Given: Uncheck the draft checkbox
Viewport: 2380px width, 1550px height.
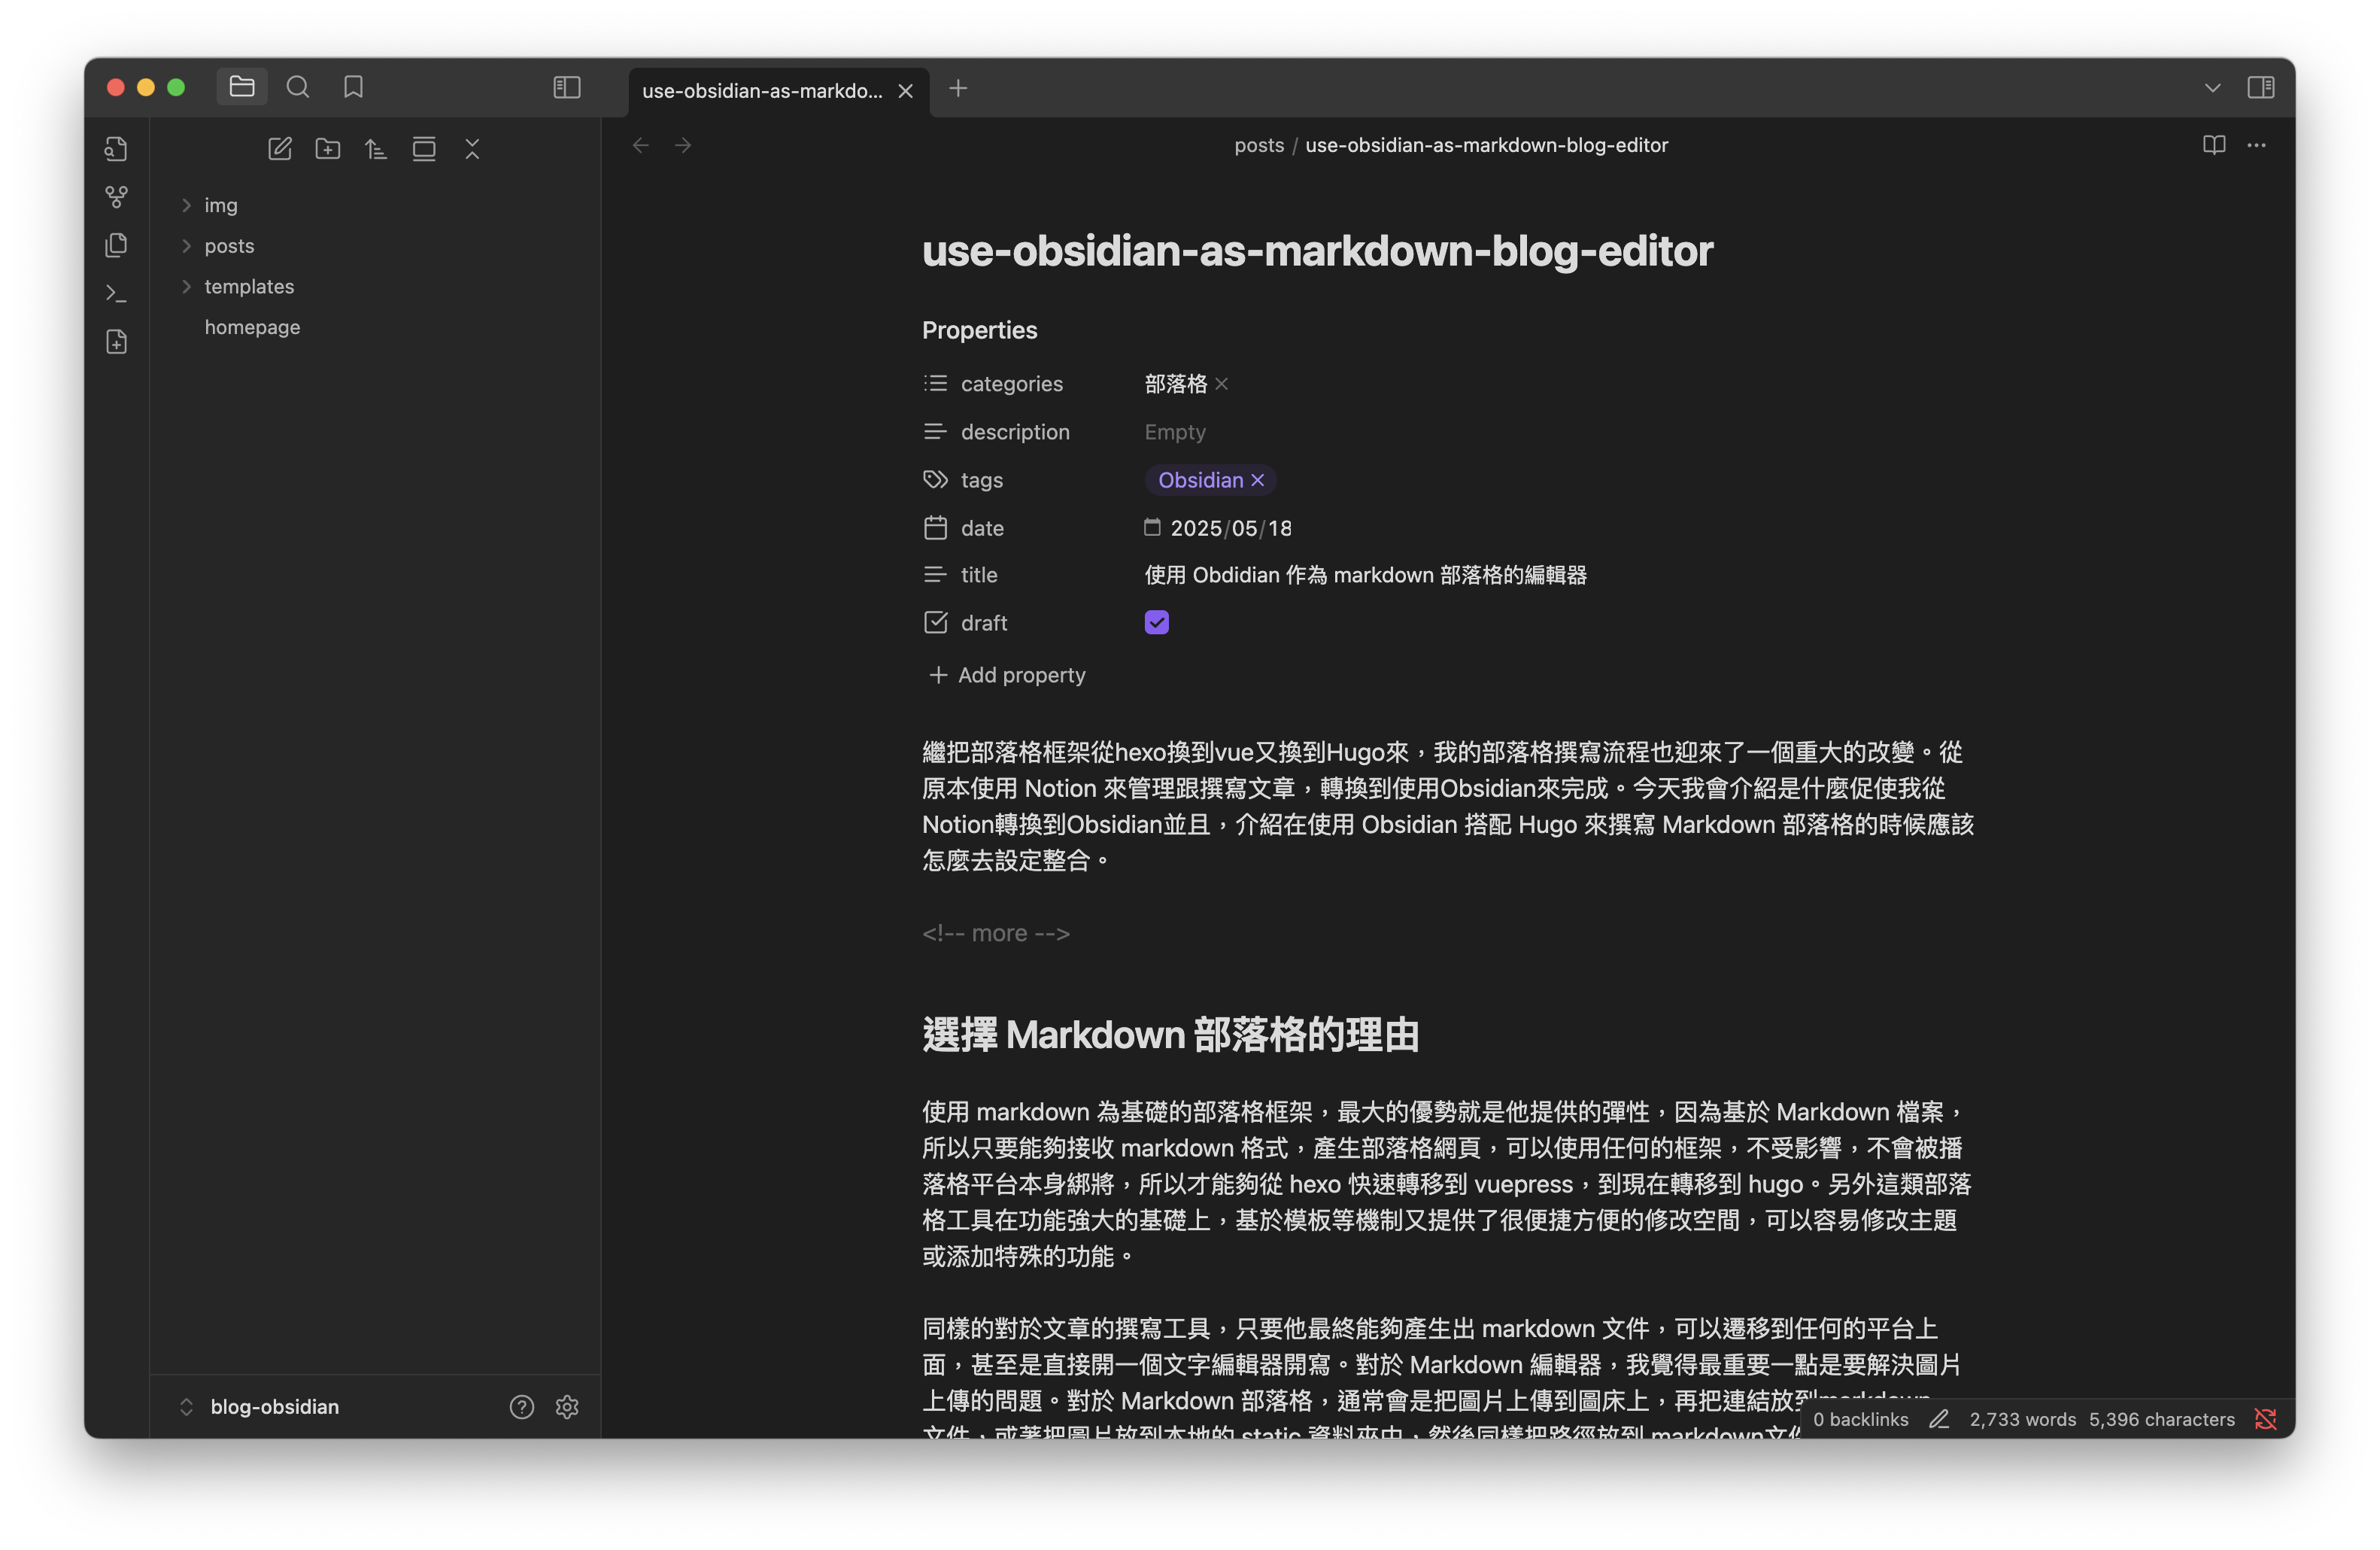Looking at the screenshot, I should click(1157, 623).
